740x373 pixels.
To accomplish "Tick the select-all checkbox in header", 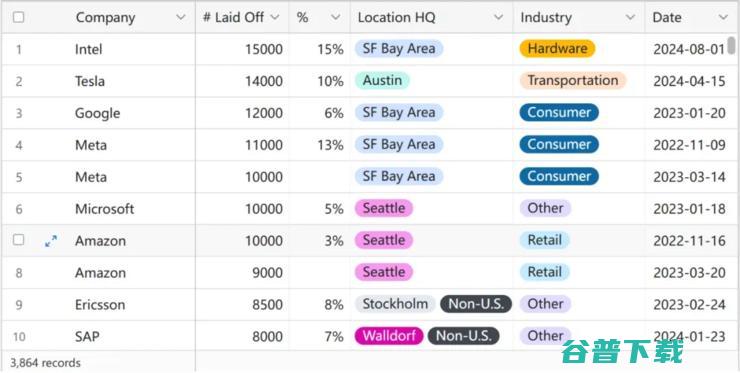I will [18, 17].
